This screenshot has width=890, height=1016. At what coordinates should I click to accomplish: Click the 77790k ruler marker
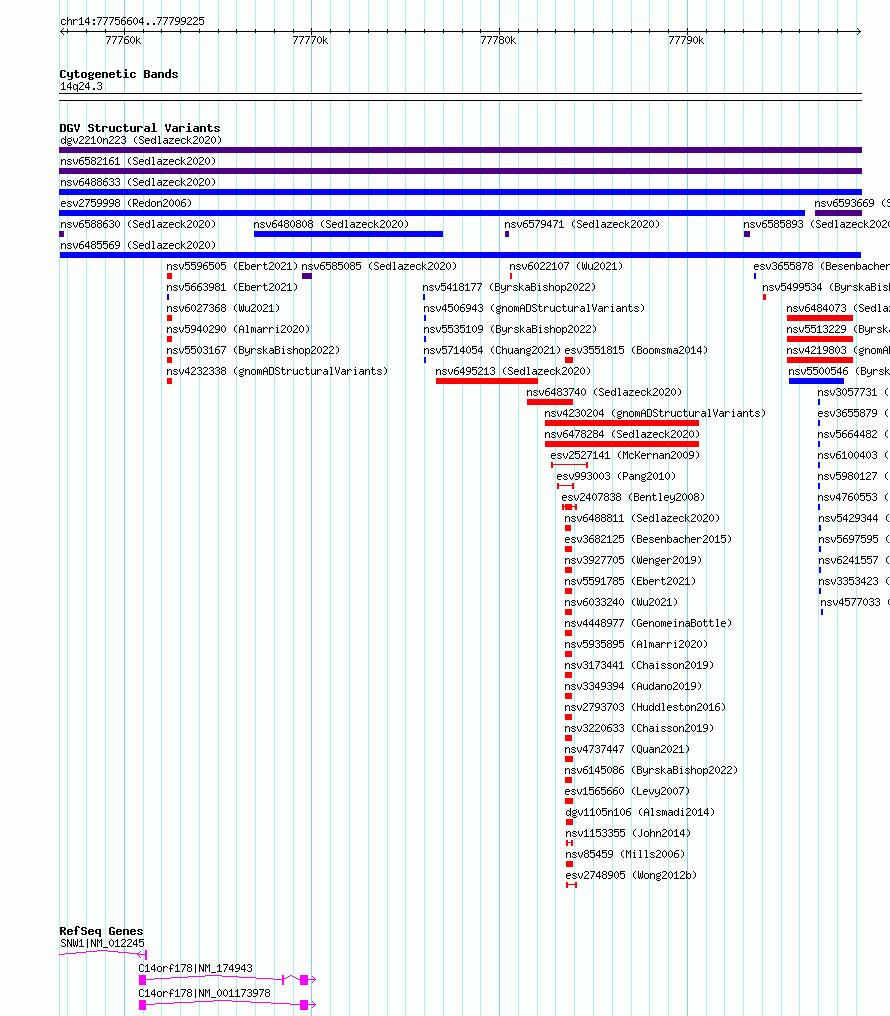click(x=685, y=40)
